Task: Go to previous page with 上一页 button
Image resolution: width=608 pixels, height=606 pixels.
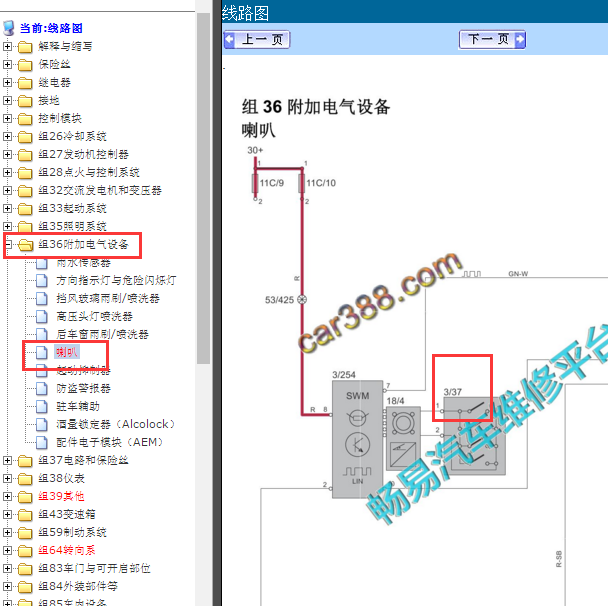Action: click(257, 40)
